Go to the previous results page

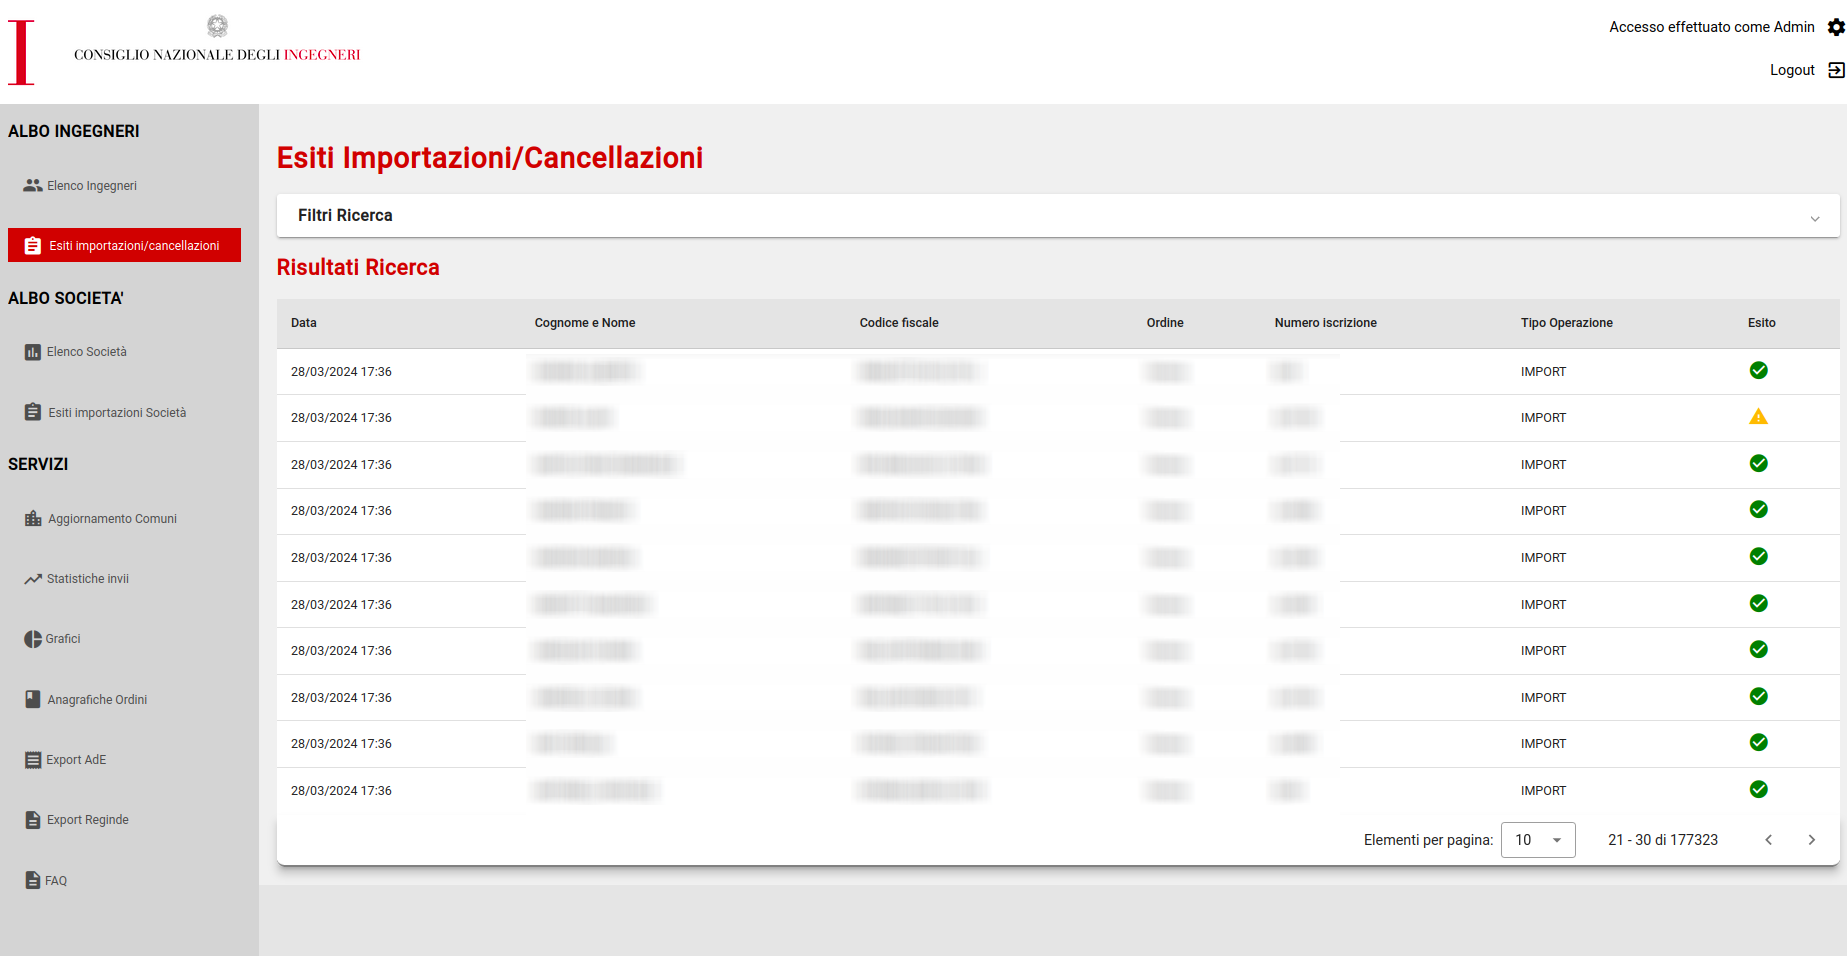(x=1768, y=840)
